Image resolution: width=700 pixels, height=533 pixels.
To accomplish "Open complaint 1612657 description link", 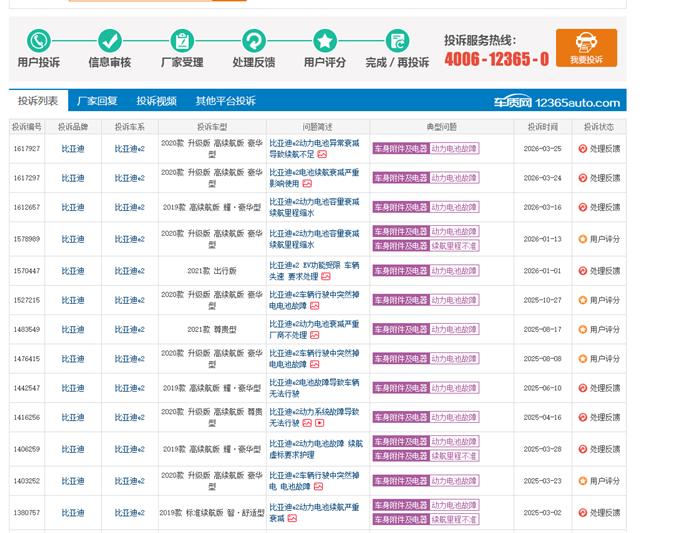I will click(314, 207).
